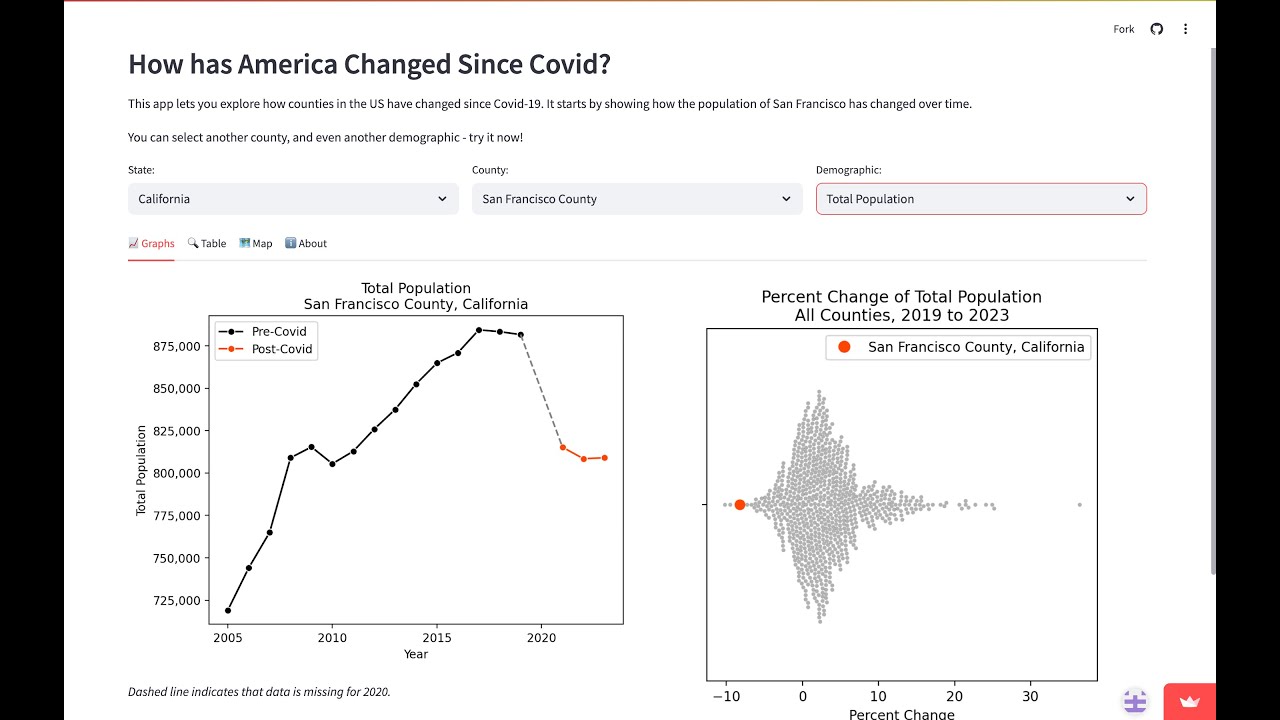The height and width of the screenshot is (720, 1280).
Task: Click the State: field label
Action: pyautogui.click(x=141, y=170)
